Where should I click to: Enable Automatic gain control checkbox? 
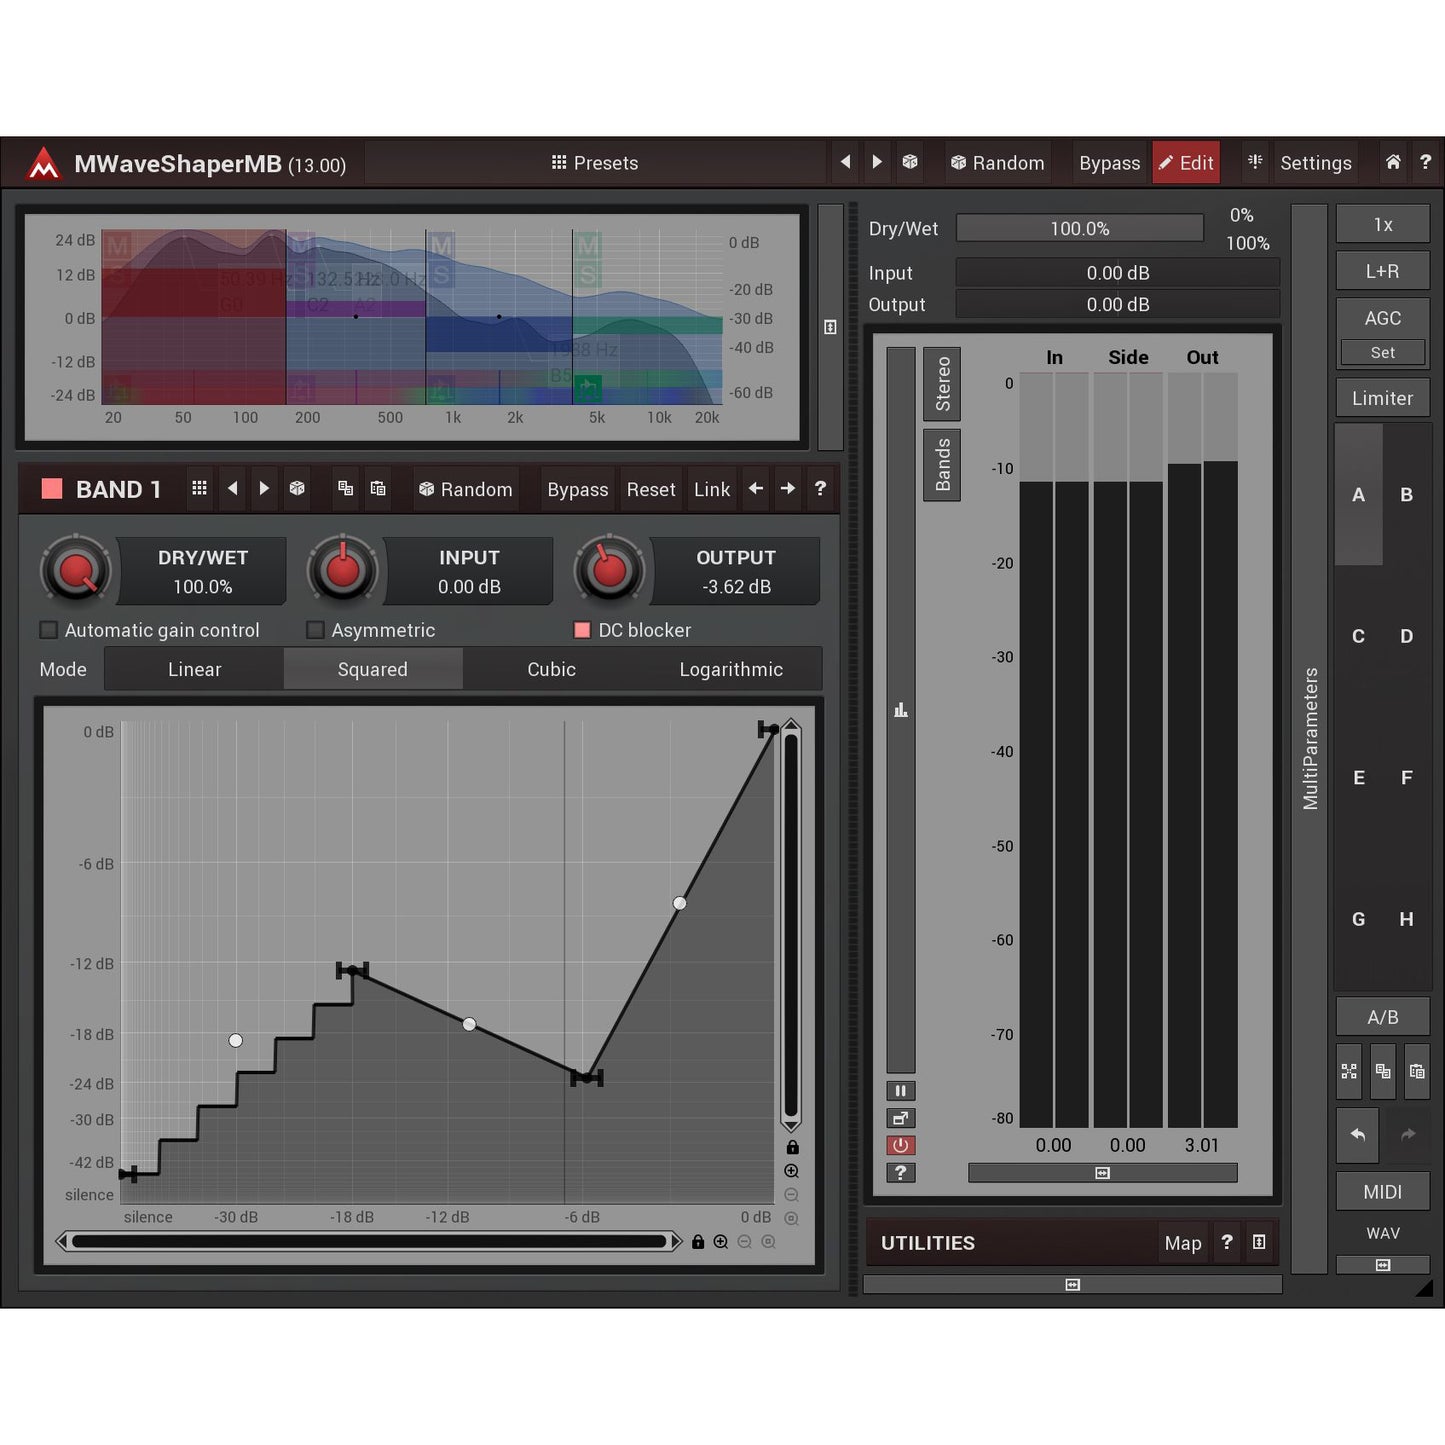tap(48, 630)
